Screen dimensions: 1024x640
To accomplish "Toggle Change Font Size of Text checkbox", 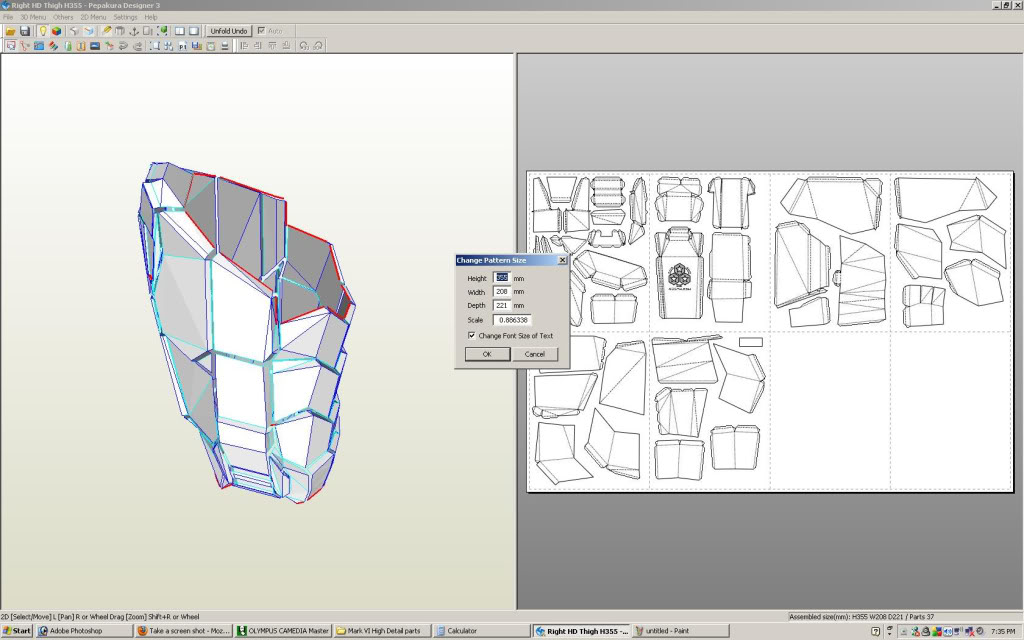I will [x=472, y=336].
